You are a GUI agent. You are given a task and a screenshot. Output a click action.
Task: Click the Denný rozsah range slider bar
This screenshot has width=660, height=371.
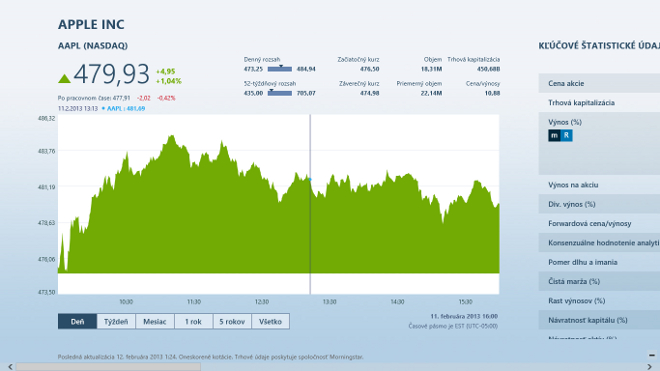pos(280,69)
